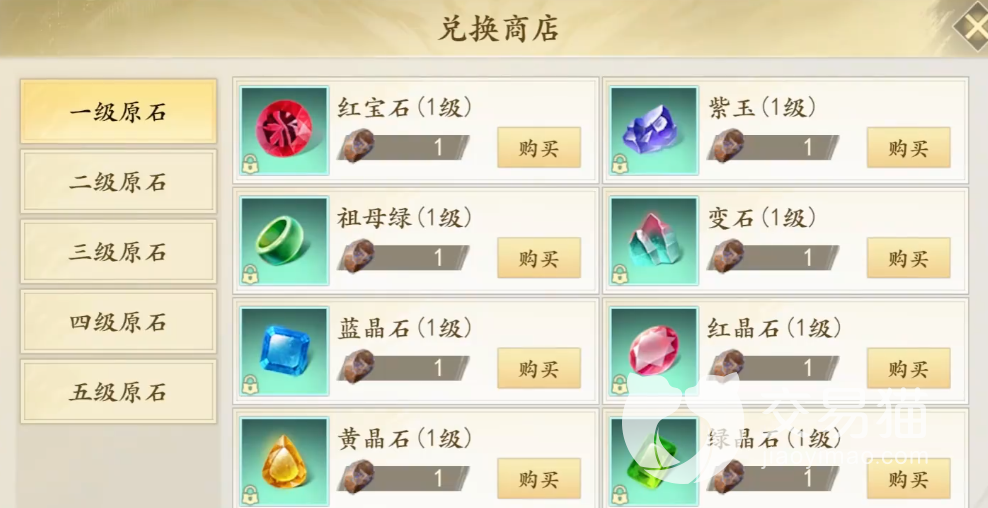The image size is (988, 508).
Task: Open the 一级原石 tab
Action: click(118, 112)
